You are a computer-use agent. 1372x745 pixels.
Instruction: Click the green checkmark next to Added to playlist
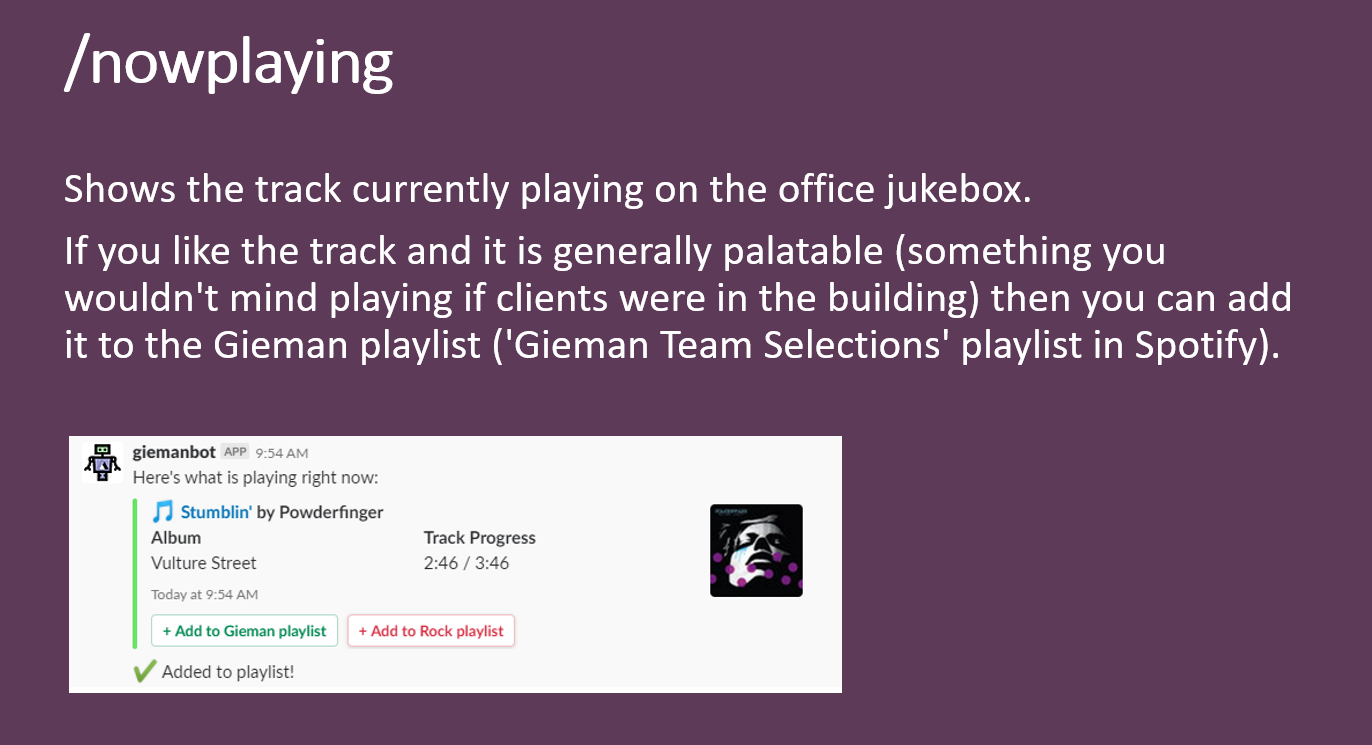click(145, 671)
